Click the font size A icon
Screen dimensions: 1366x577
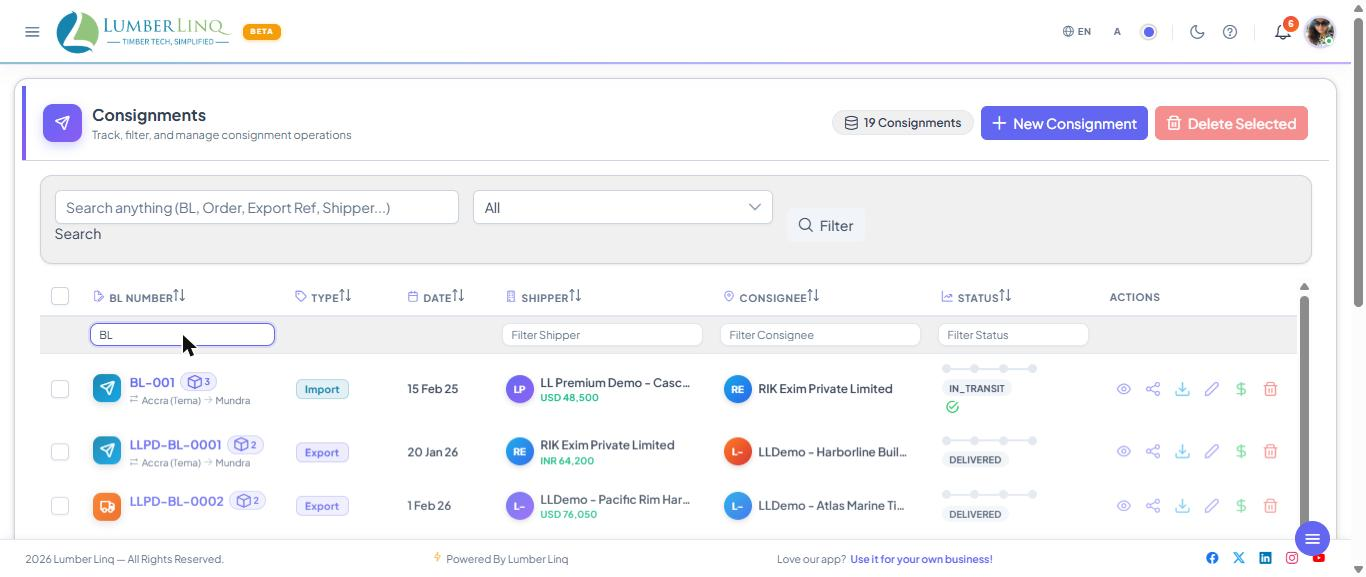click(x=1117, y=32)
